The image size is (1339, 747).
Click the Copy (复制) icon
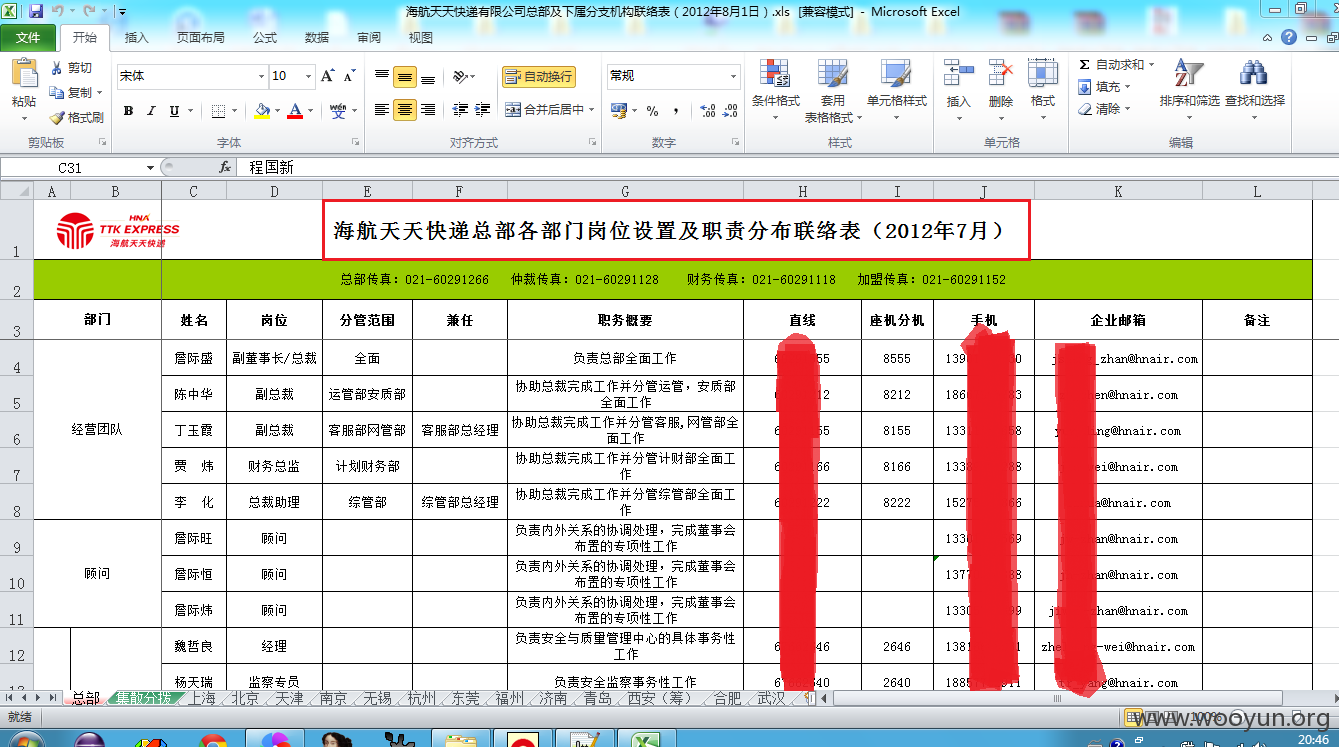click(x=57, y=92)
